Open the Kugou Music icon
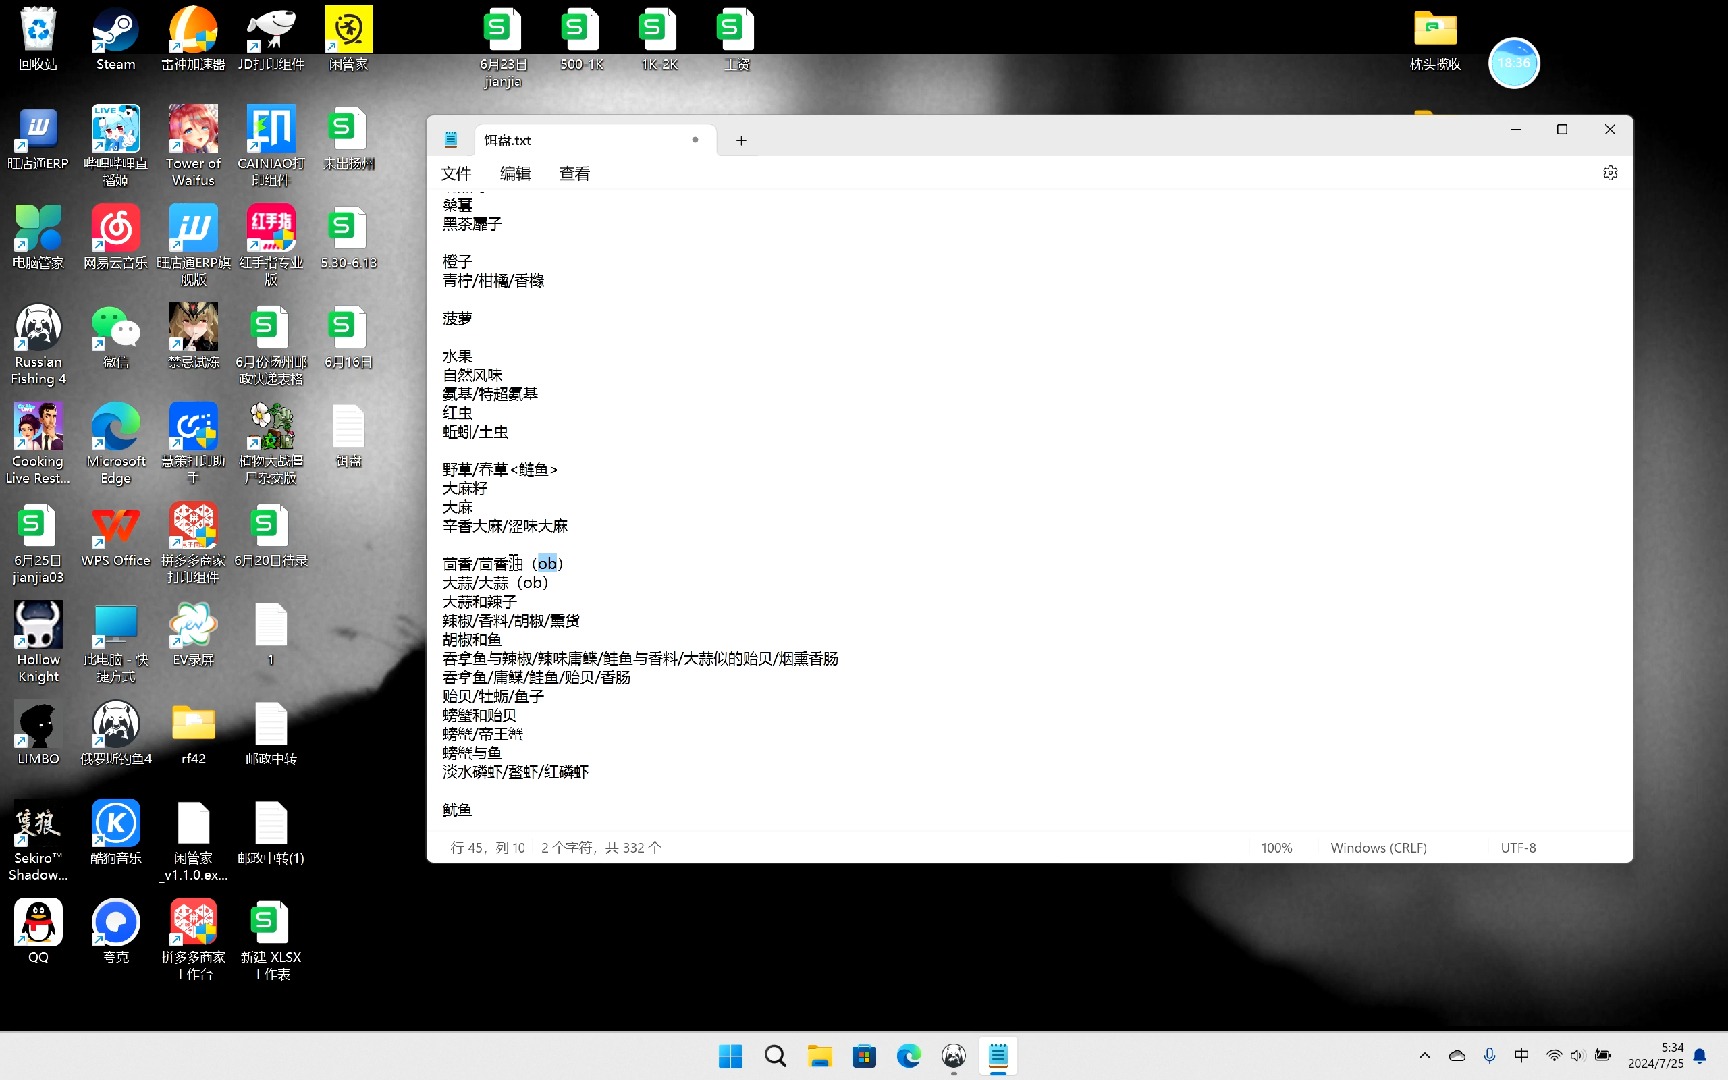The width and height of the screenshot is (1728, 1080). 116,833
